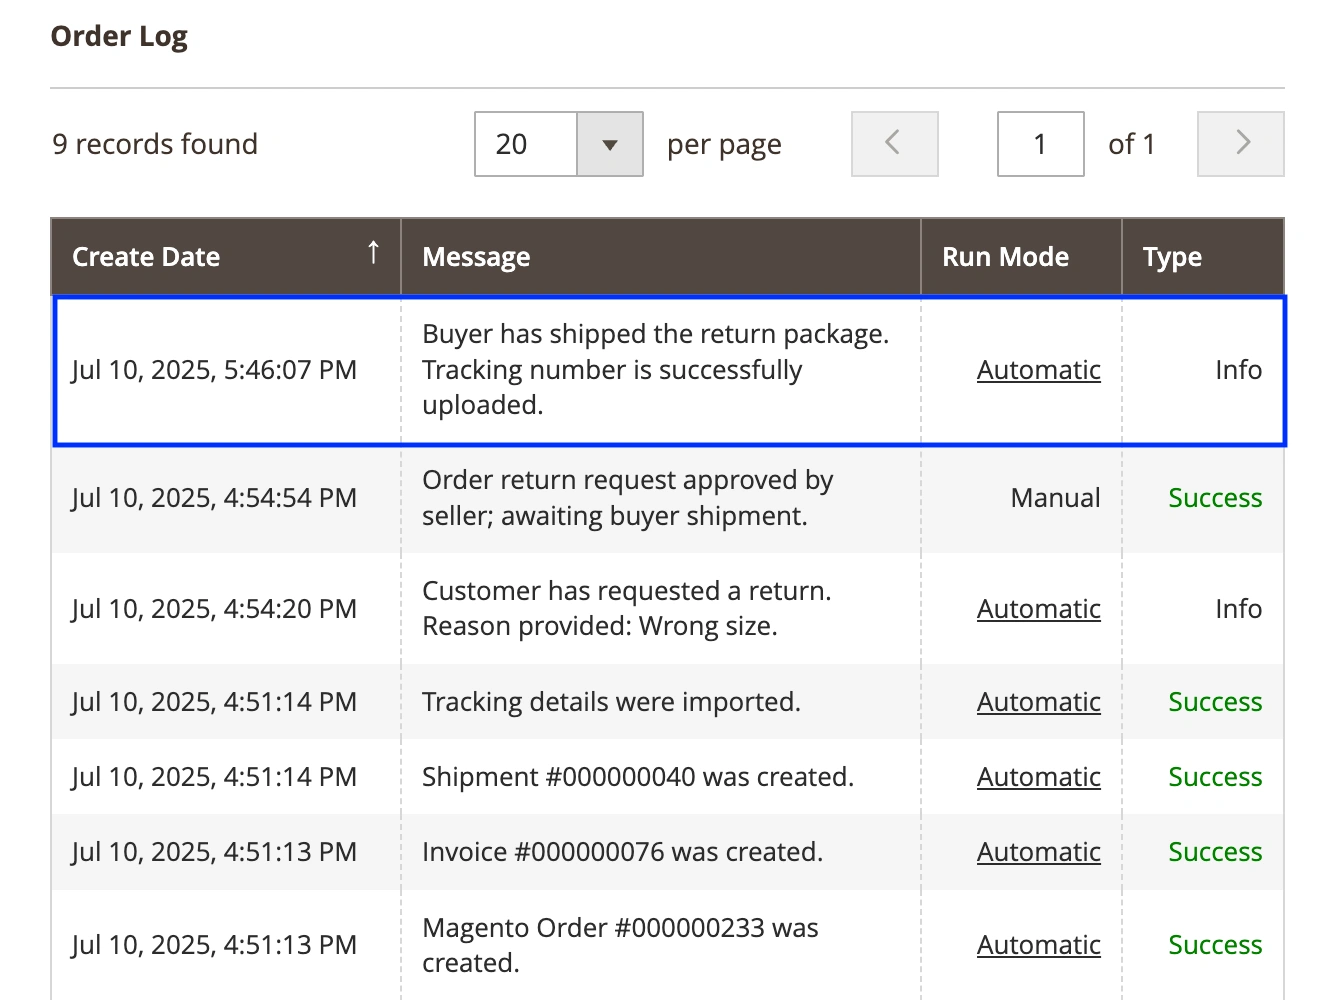Click Success status in the Manual run row
1340x1000 pixels.
pos(1215,498)
